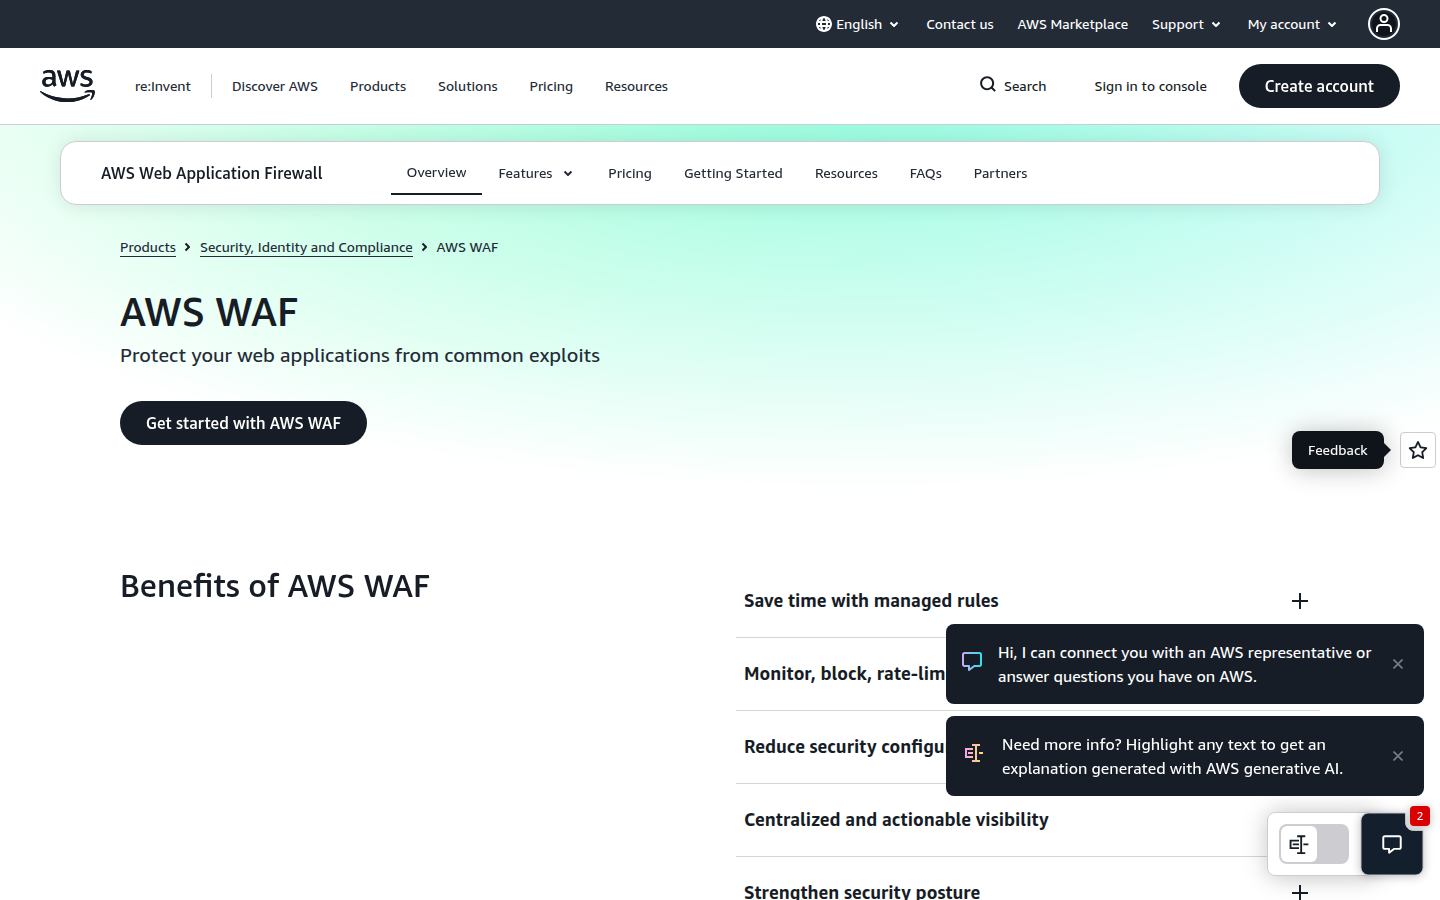
Task: Open the Partners tab
Action: [1000, 173]
